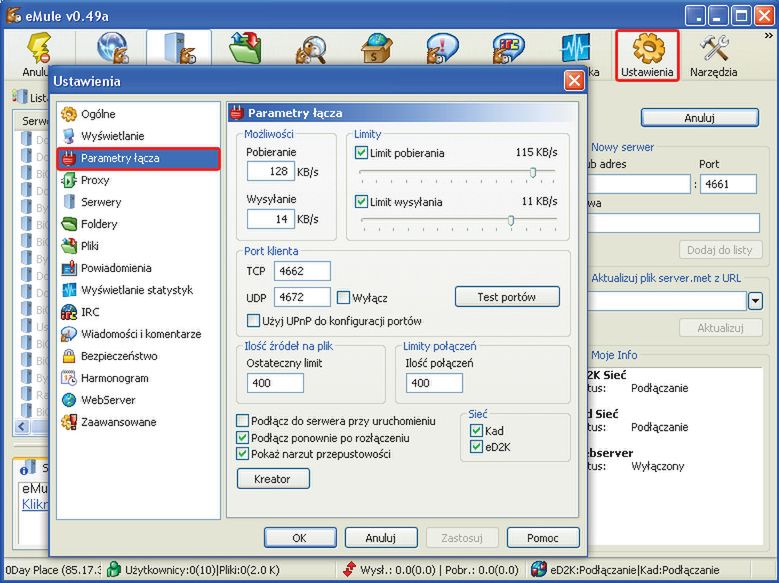This screenshot has height=583, width=779.
Task: Select Wiadomości i komentarze category
Action: pyautogui.click(x=138, y=333)
